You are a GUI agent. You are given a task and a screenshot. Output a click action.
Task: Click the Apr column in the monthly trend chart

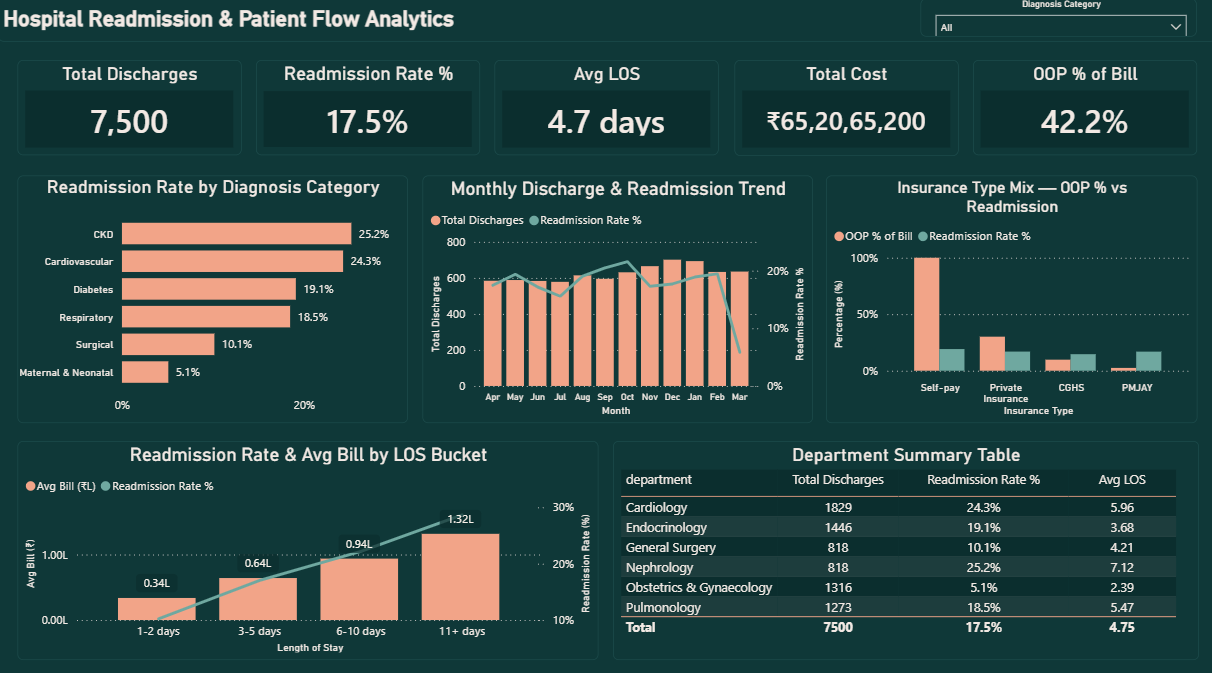point(492,333)
